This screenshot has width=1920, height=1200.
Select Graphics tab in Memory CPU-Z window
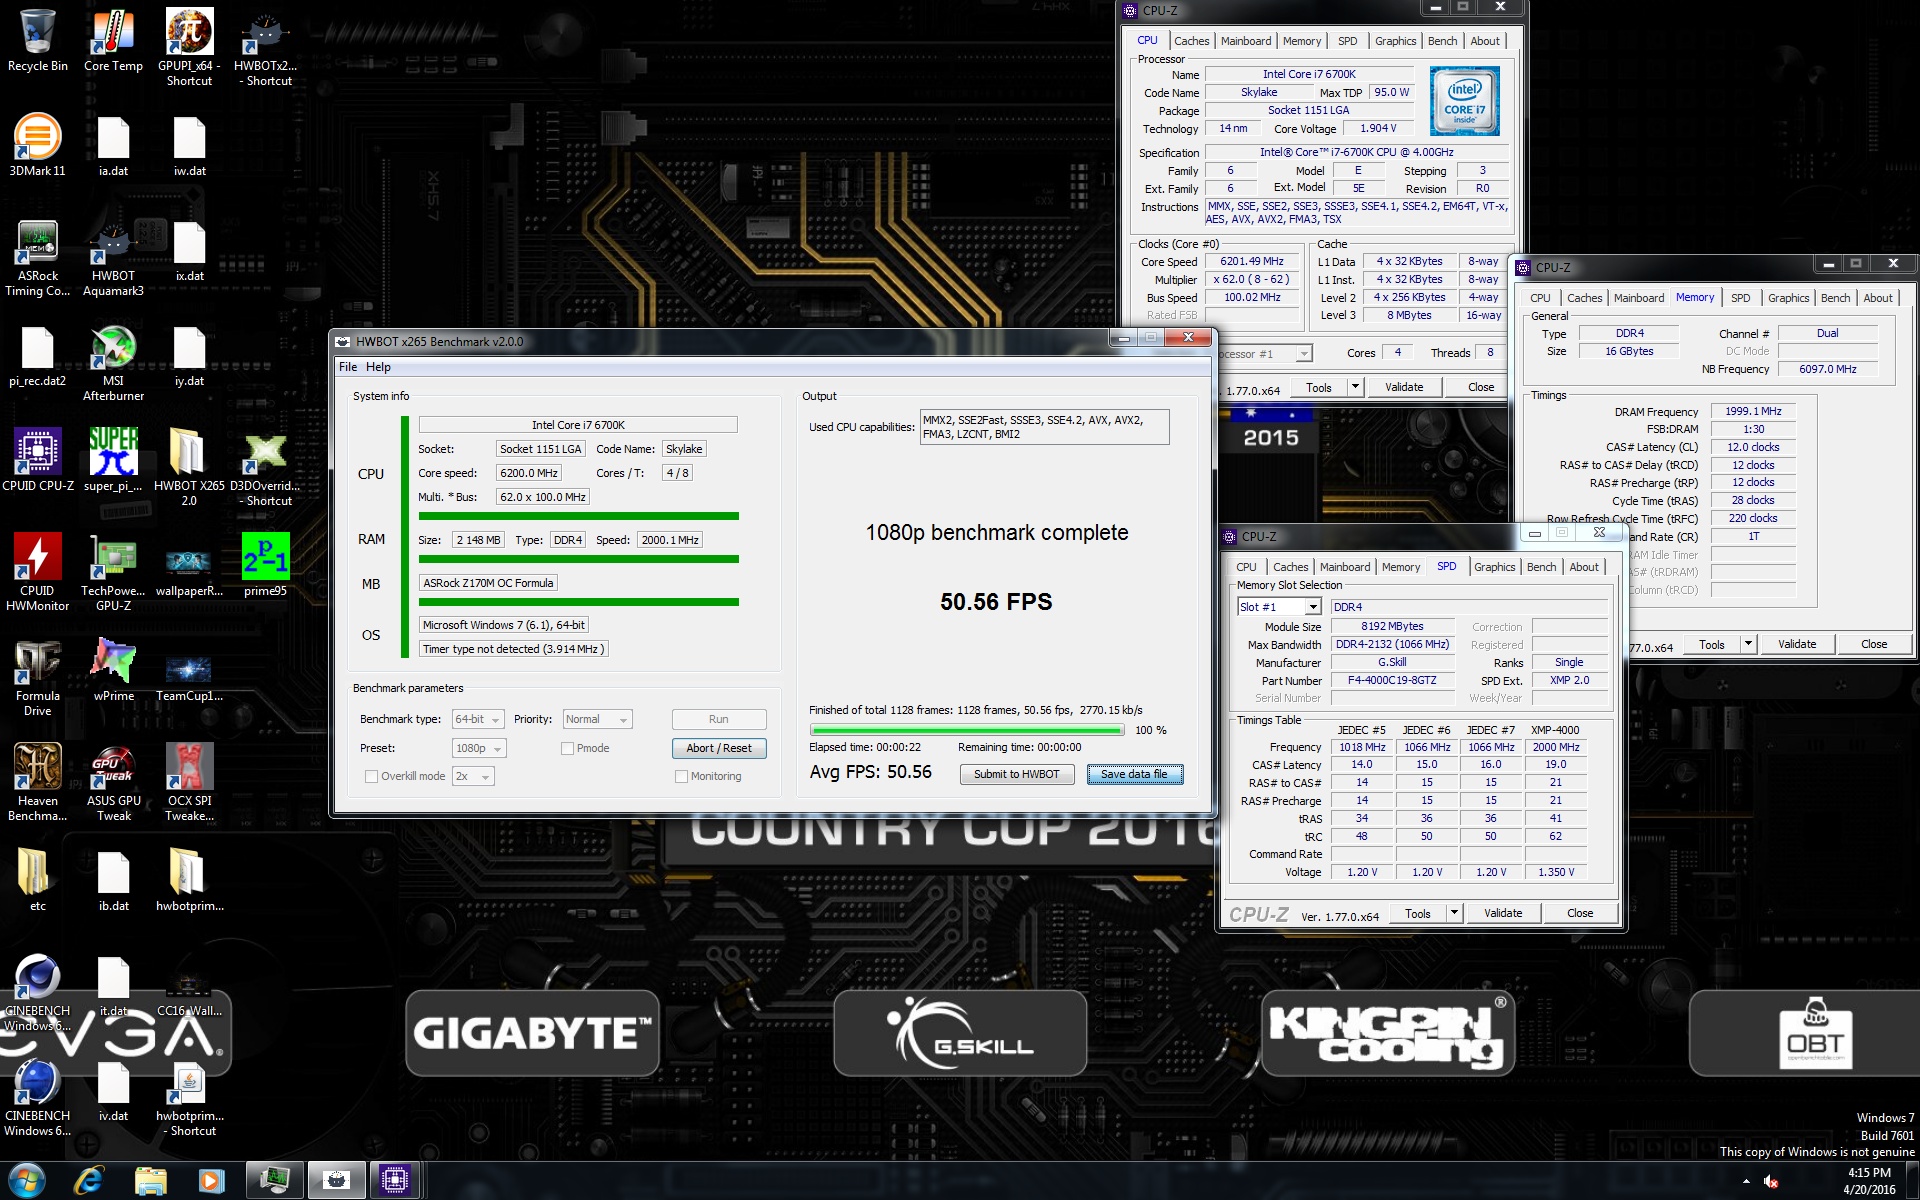click(x=1788, y=298)
